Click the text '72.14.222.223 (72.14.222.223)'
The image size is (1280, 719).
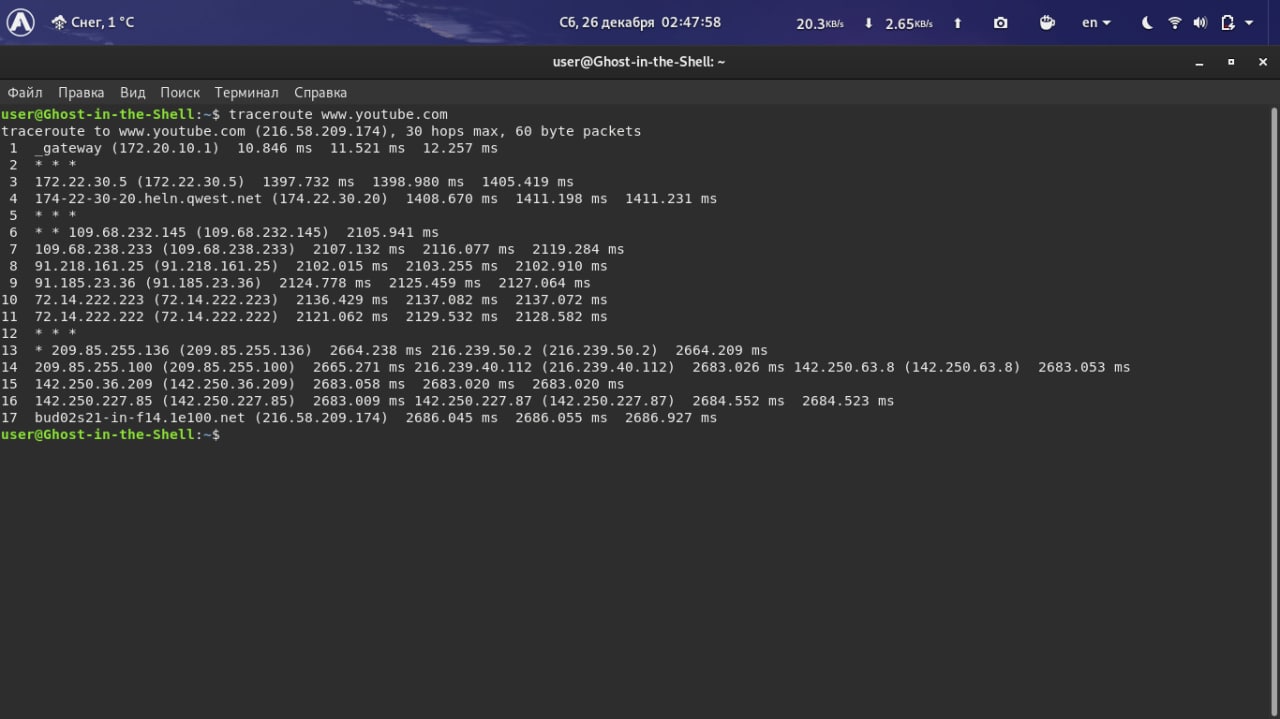[x=156, y=300]
